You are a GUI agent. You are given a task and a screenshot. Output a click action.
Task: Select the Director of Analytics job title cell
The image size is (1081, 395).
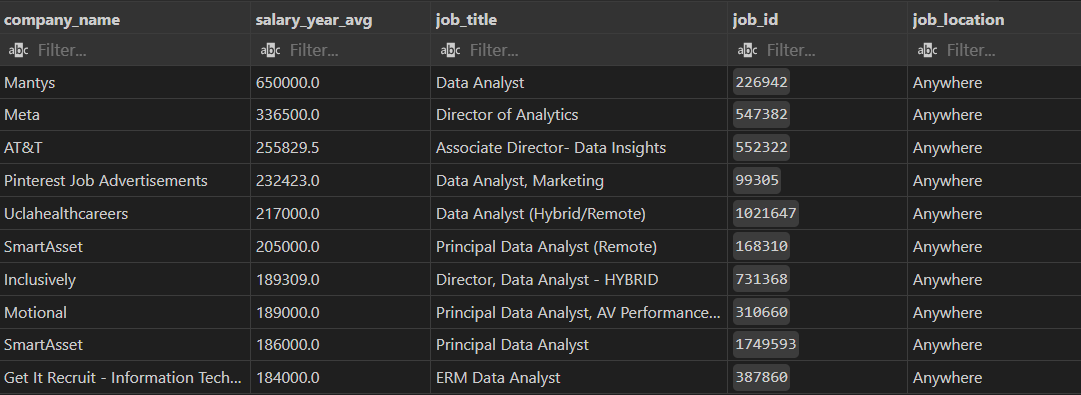(x=578, y=115)
